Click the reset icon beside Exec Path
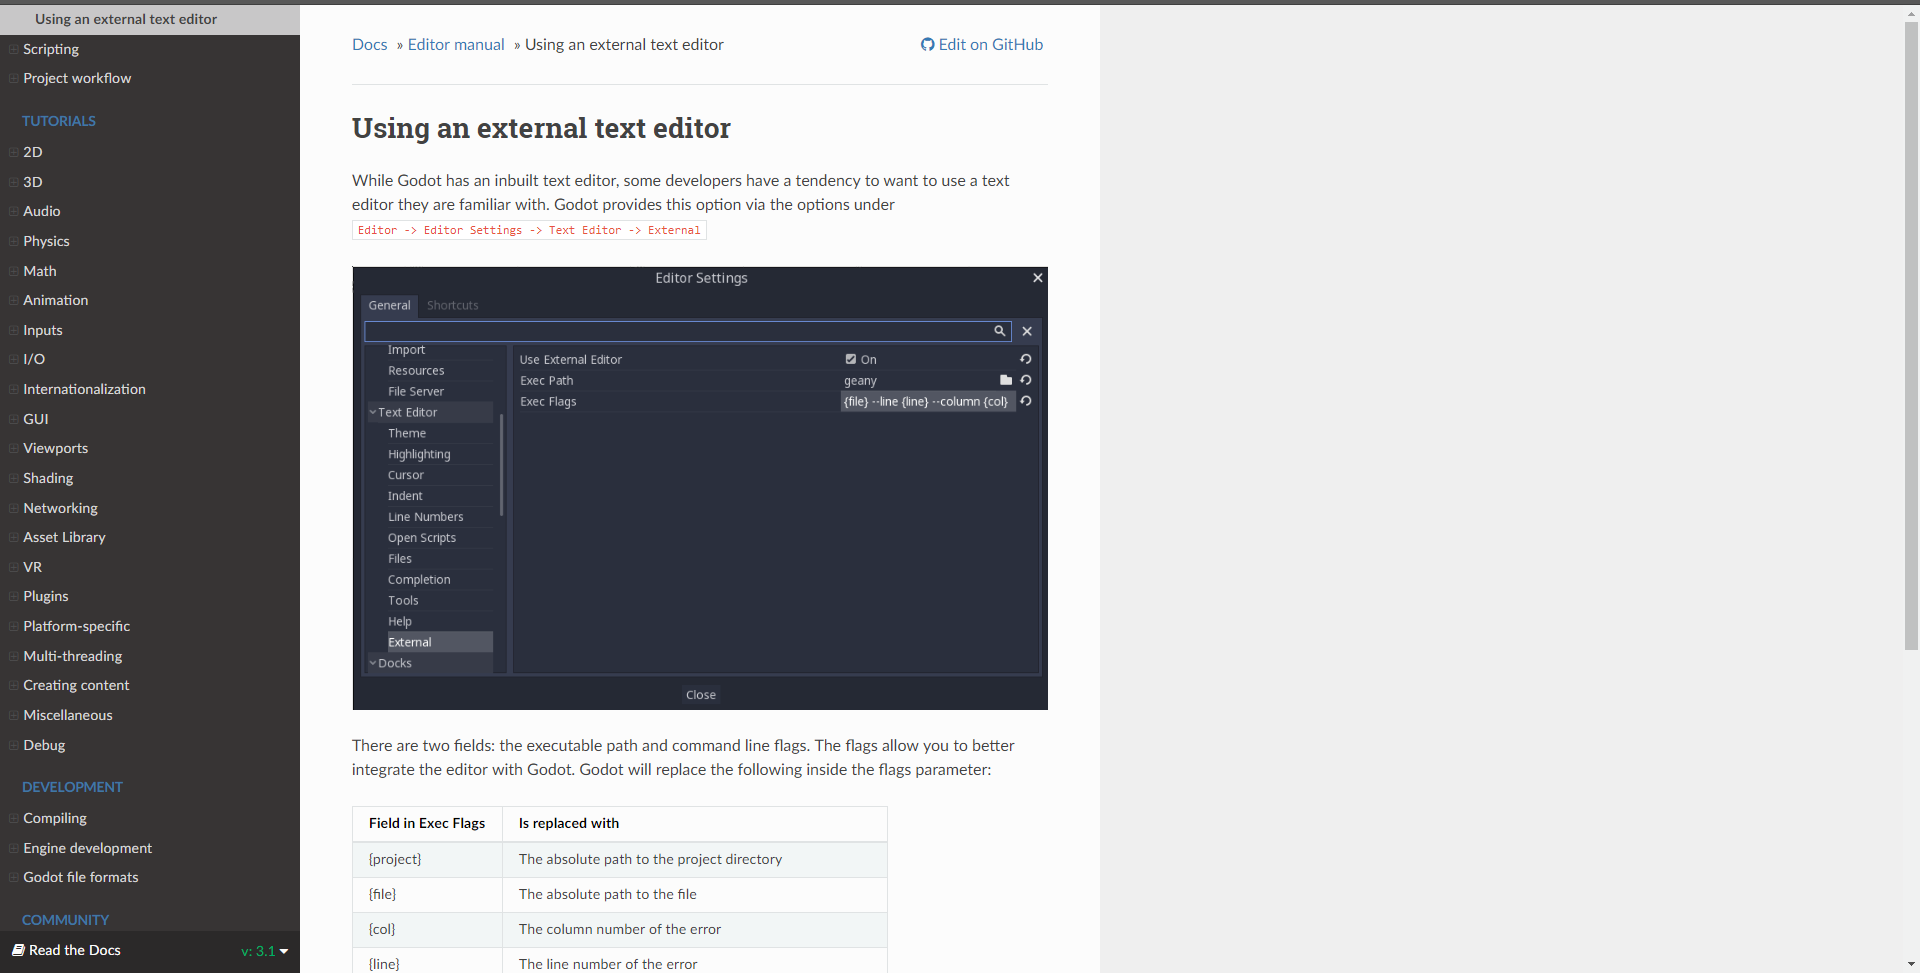This screenshot has height=973, width=1920. 1026,380
